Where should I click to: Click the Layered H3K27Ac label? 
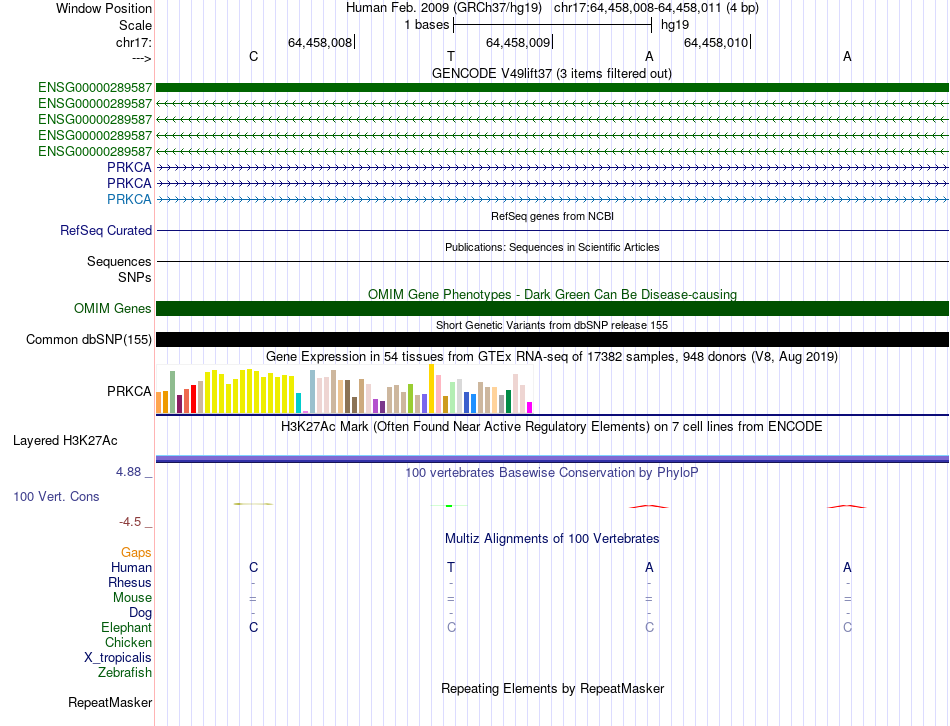point(65,441)
